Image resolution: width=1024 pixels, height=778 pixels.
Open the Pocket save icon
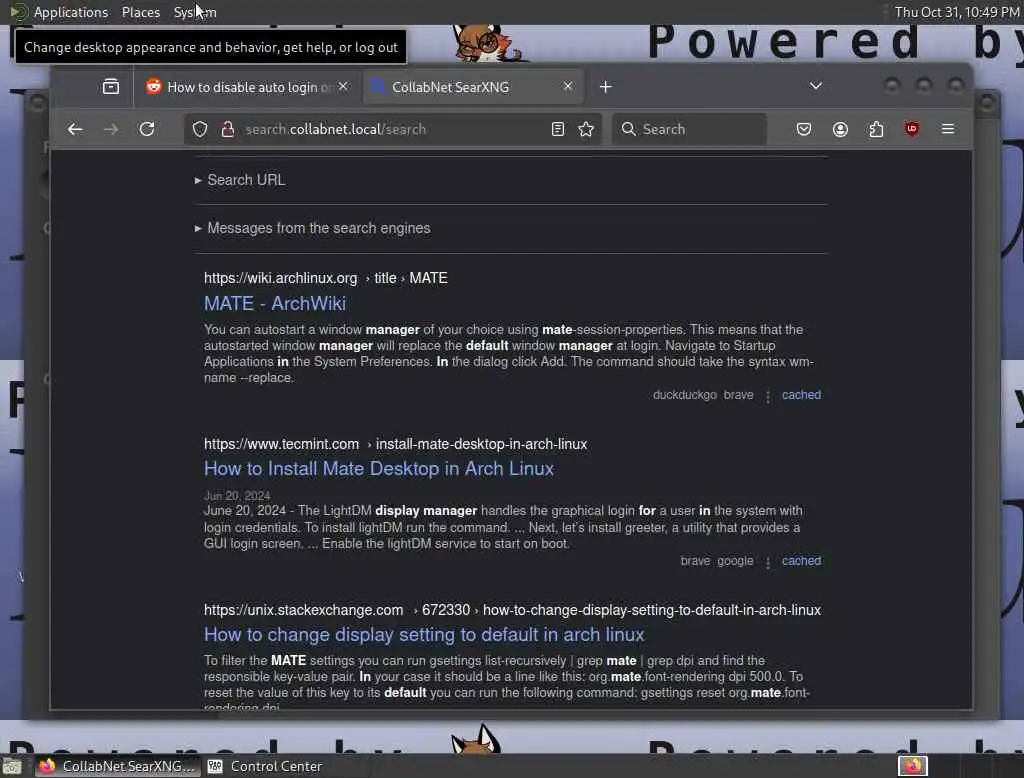(804, 129)
